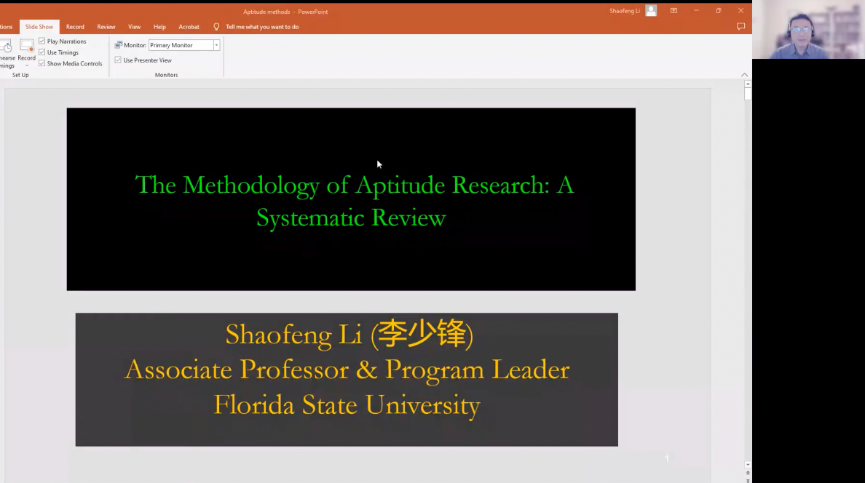Expand the Record button dropdown arrow
This screenshot has height=483, width=866.
26,66
